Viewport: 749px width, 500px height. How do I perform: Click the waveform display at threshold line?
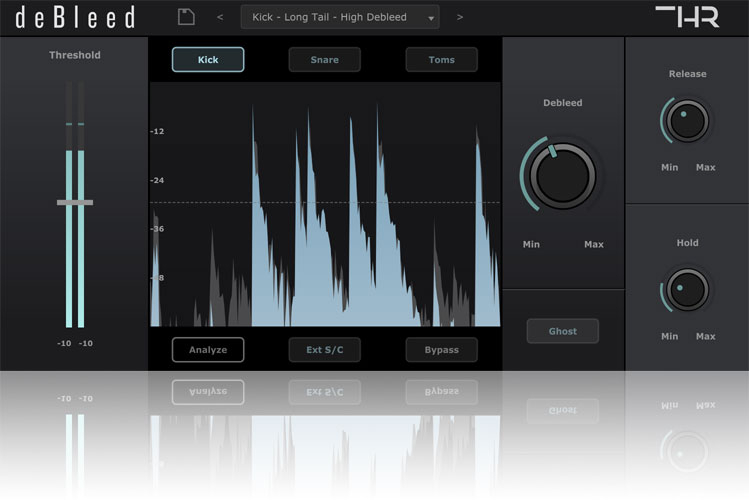click(325, 203)
